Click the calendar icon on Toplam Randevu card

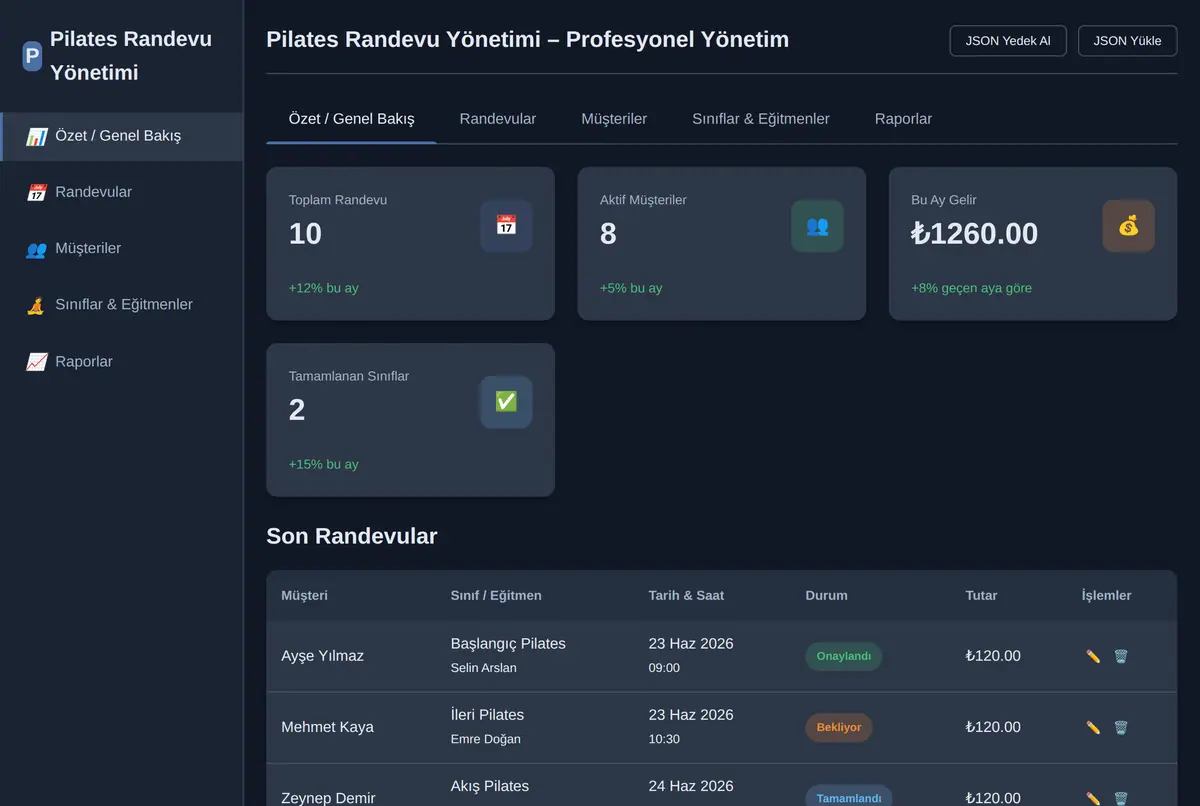tap(506, 226)
